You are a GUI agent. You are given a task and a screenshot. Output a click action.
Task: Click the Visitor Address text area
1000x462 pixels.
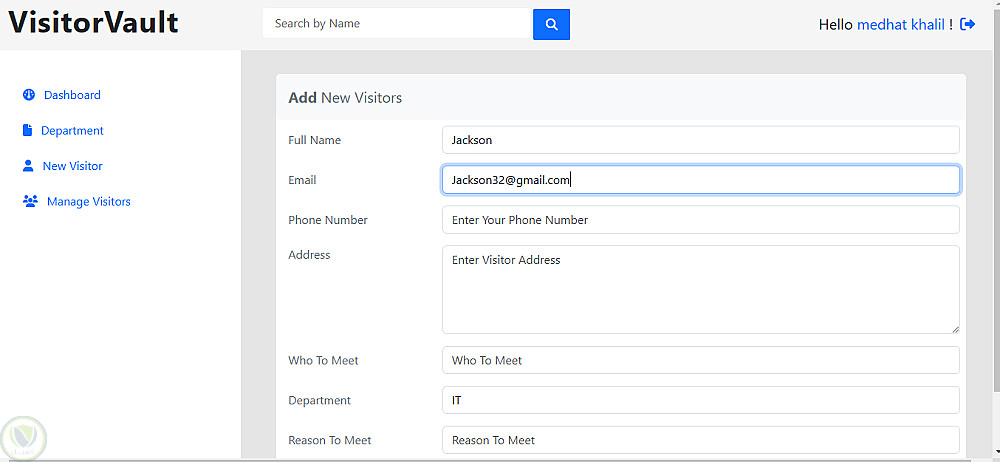click(700, 289)
